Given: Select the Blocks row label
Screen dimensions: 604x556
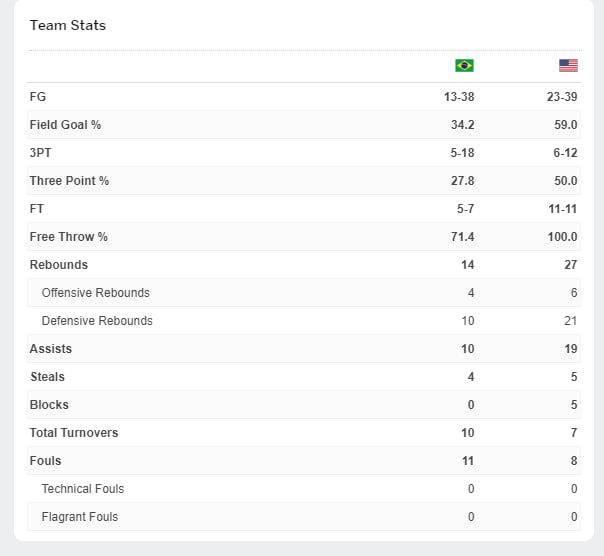Looking at the screenshot, I should 49,405.
